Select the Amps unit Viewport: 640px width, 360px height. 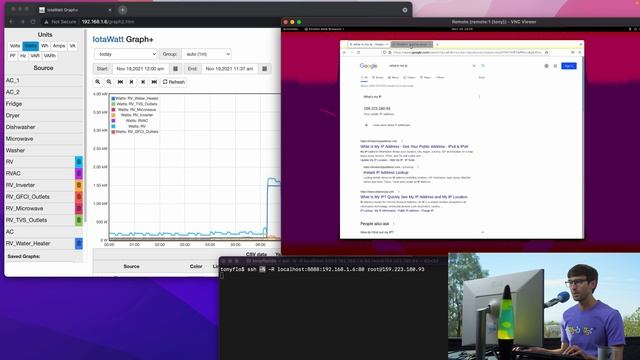click(59, 46)
